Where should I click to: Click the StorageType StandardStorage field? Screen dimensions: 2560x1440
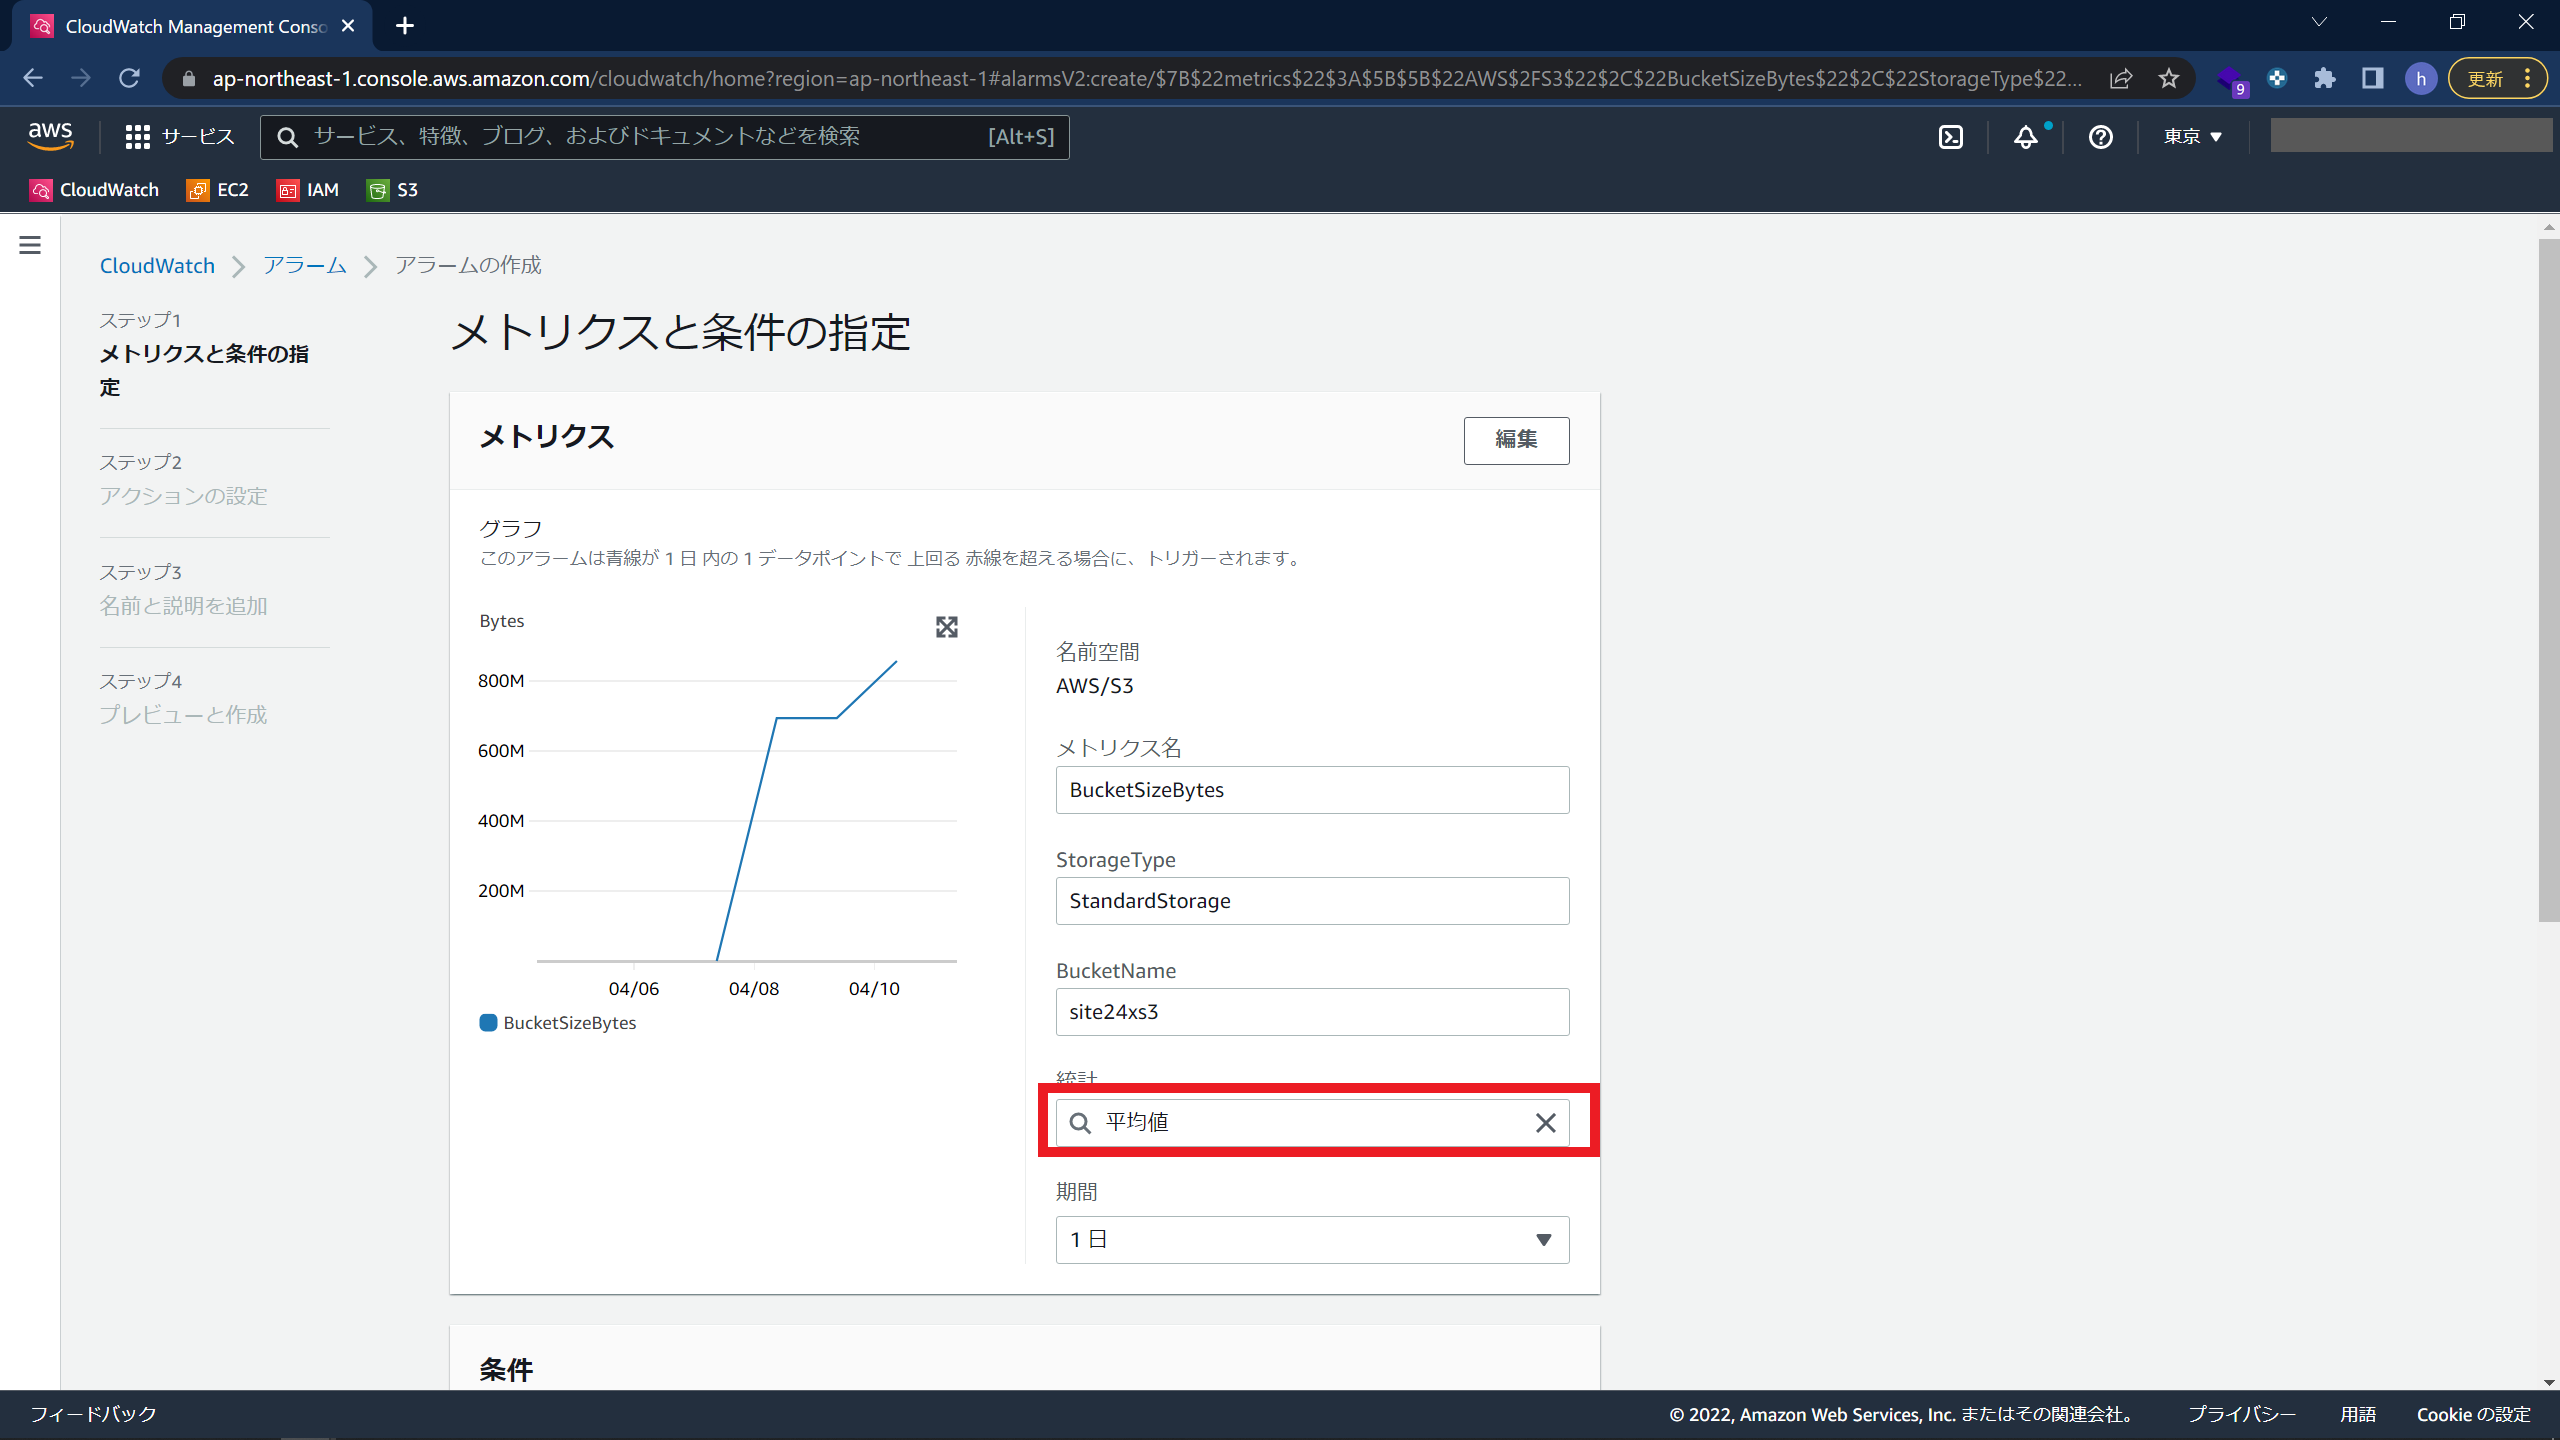[1312, 901]
